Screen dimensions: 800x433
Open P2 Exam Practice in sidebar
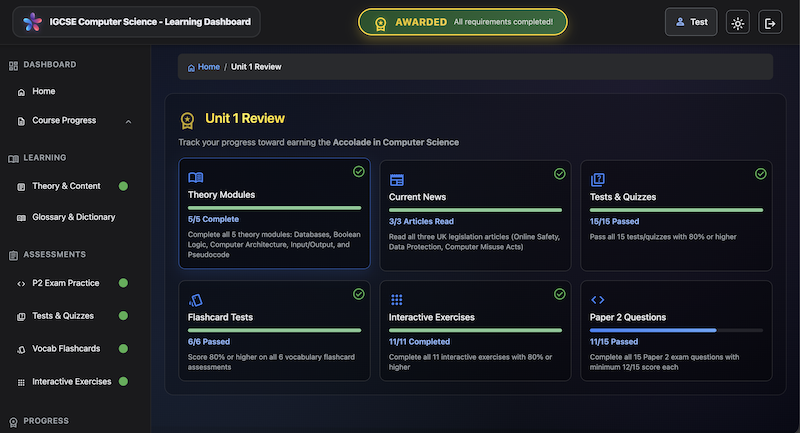(x=65, y=283)
